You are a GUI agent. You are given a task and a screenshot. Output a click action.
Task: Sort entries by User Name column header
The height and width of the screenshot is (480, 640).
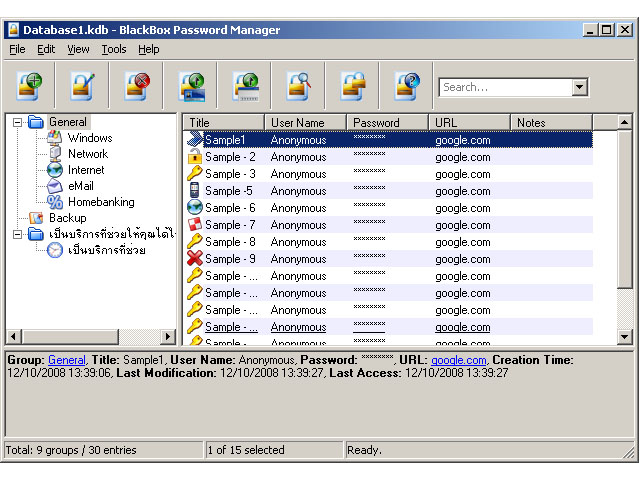pyautogui.click(x=305, y=122)
